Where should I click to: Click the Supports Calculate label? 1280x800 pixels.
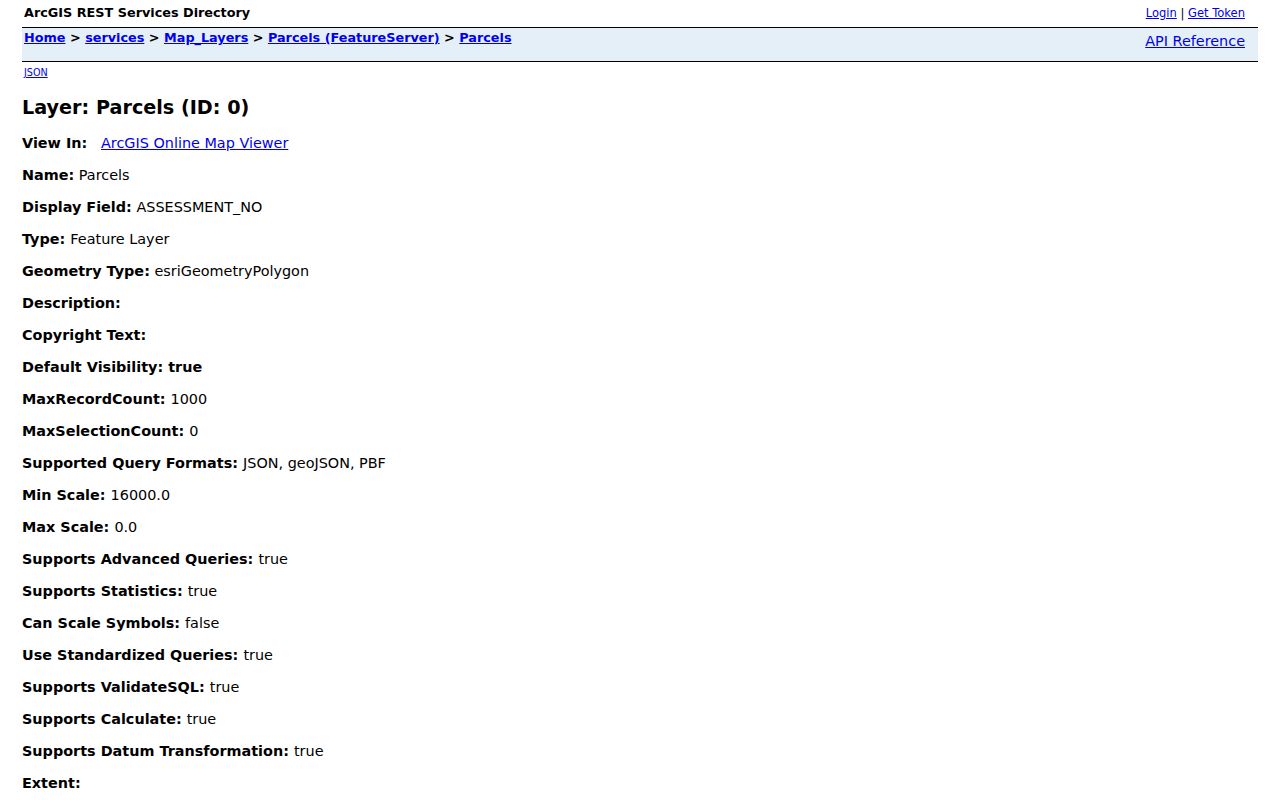click(102, 719)
